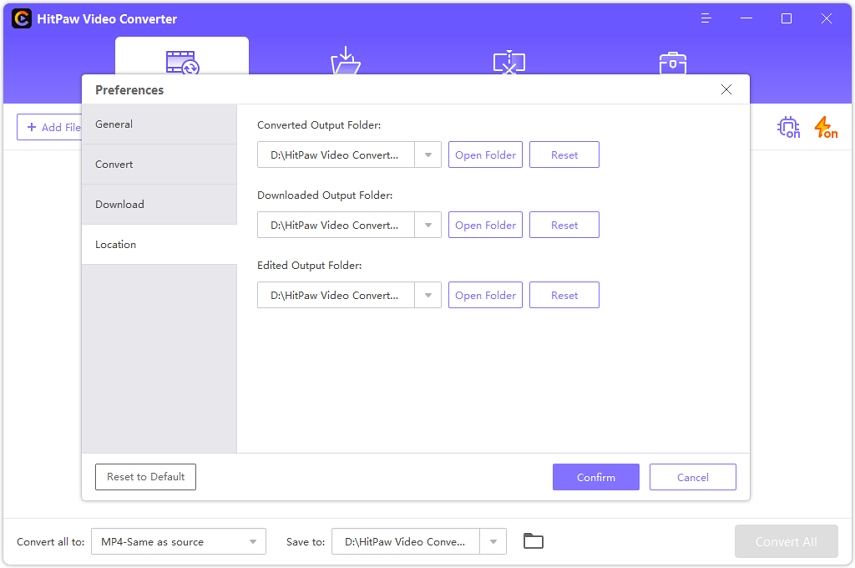Select the Location preferences section
Screen dimensions: 855x568
point(159,244)
